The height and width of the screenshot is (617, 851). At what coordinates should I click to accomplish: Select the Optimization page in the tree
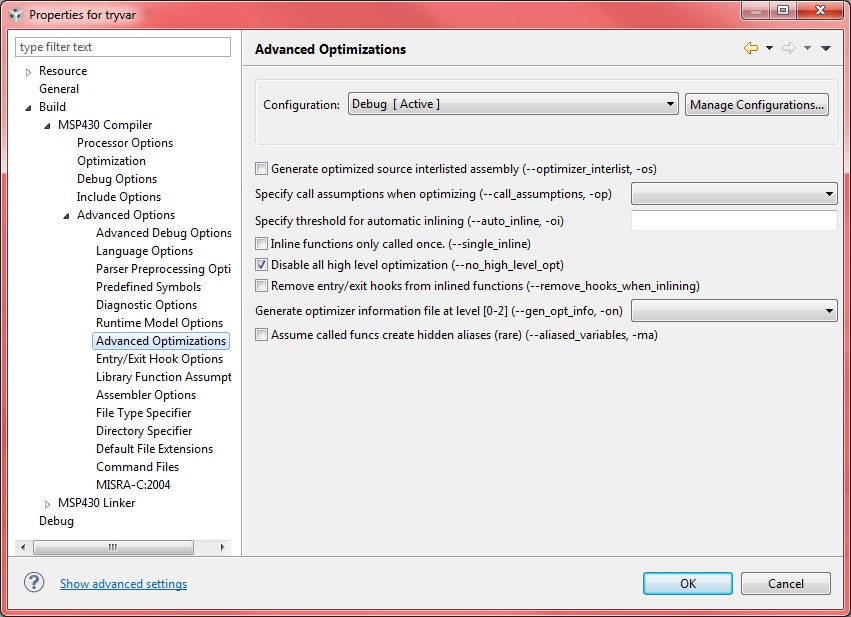coord(111,161)
